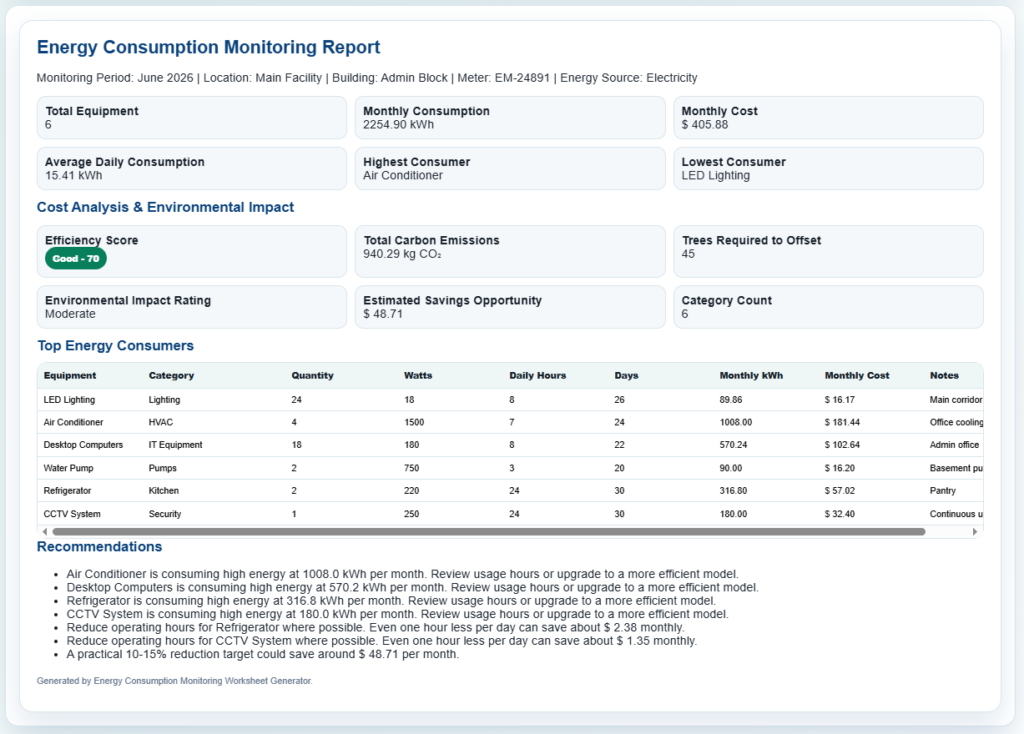
Task: Click the Average Daily Consumption card
Action: point(191,168)
